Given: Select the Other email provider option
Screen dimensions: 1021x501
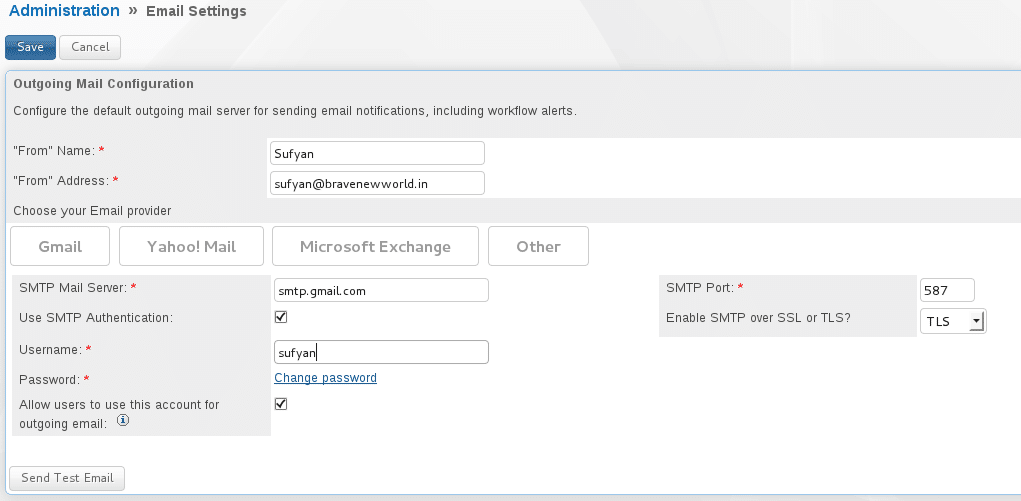Looking at the screenshot, I should (x=538, y=246).
